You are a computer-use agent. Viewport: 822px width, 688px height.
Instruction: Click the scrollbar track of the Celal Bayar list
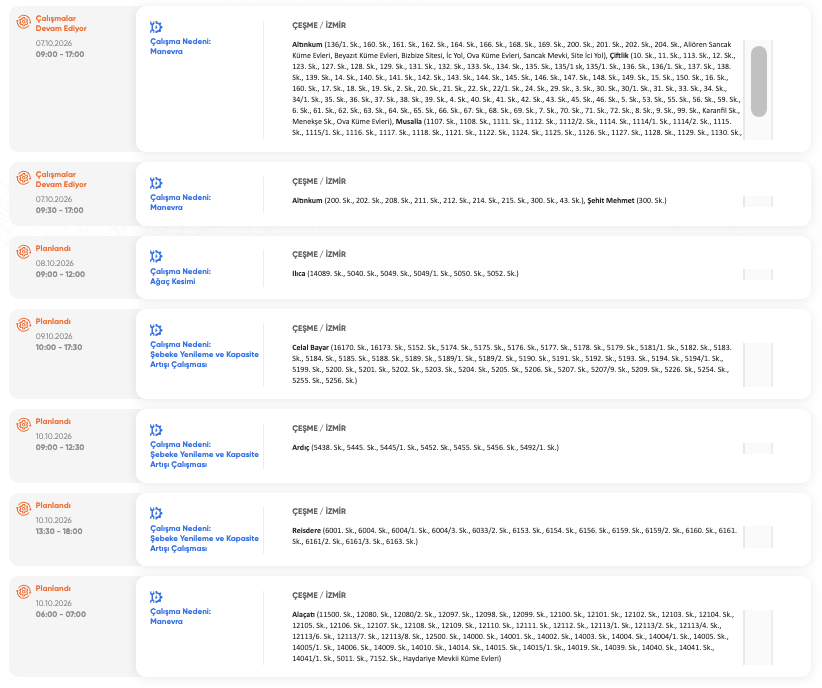[758, 365]
